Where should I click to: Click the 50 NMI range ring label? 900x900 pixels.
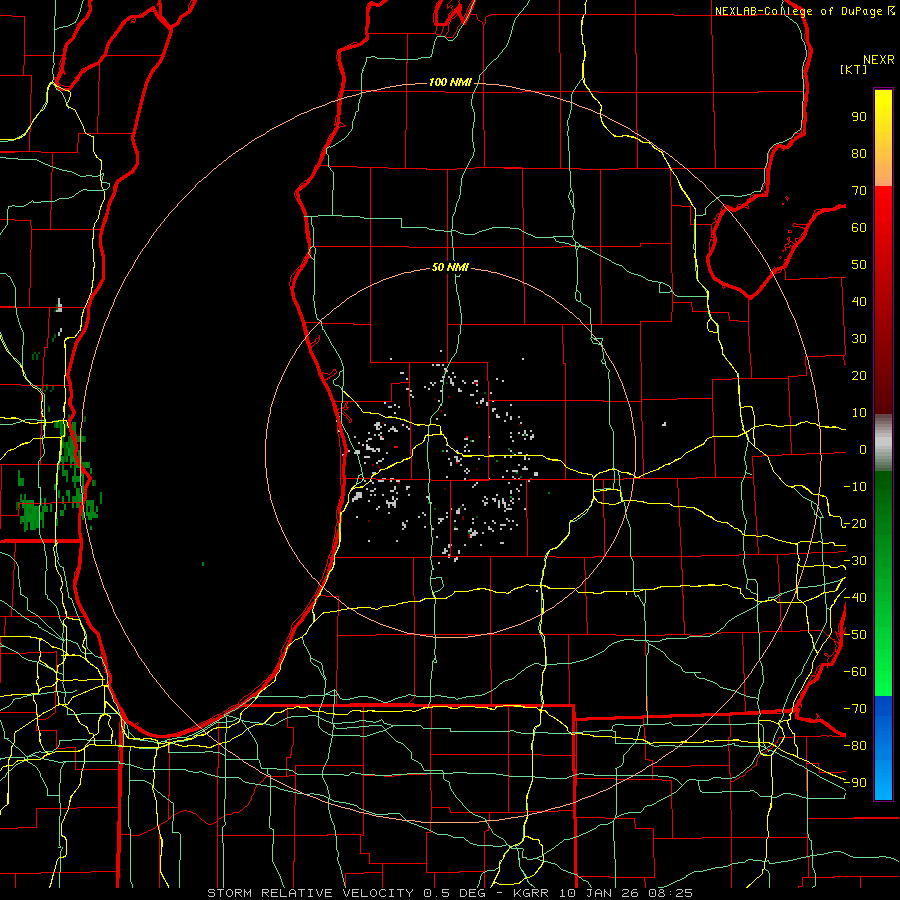pos(450,267)
